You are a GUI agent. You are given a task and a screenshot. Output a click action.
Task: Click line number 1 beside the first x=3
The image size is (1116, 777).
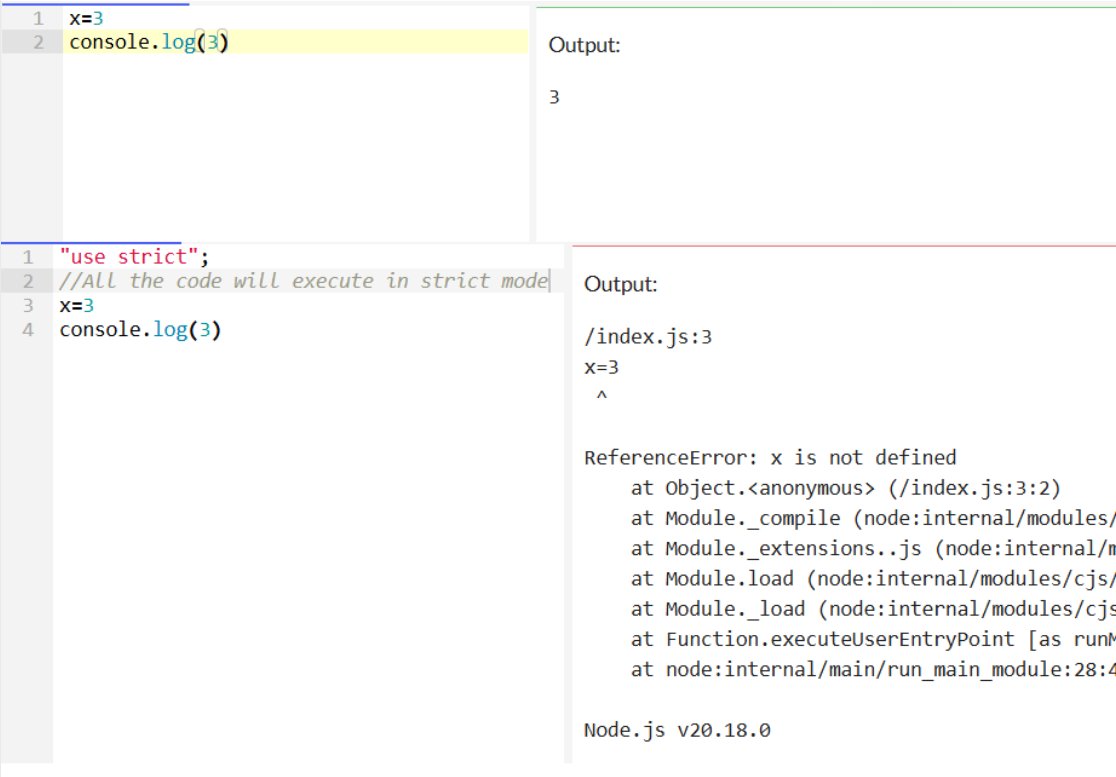coord(38,18)
